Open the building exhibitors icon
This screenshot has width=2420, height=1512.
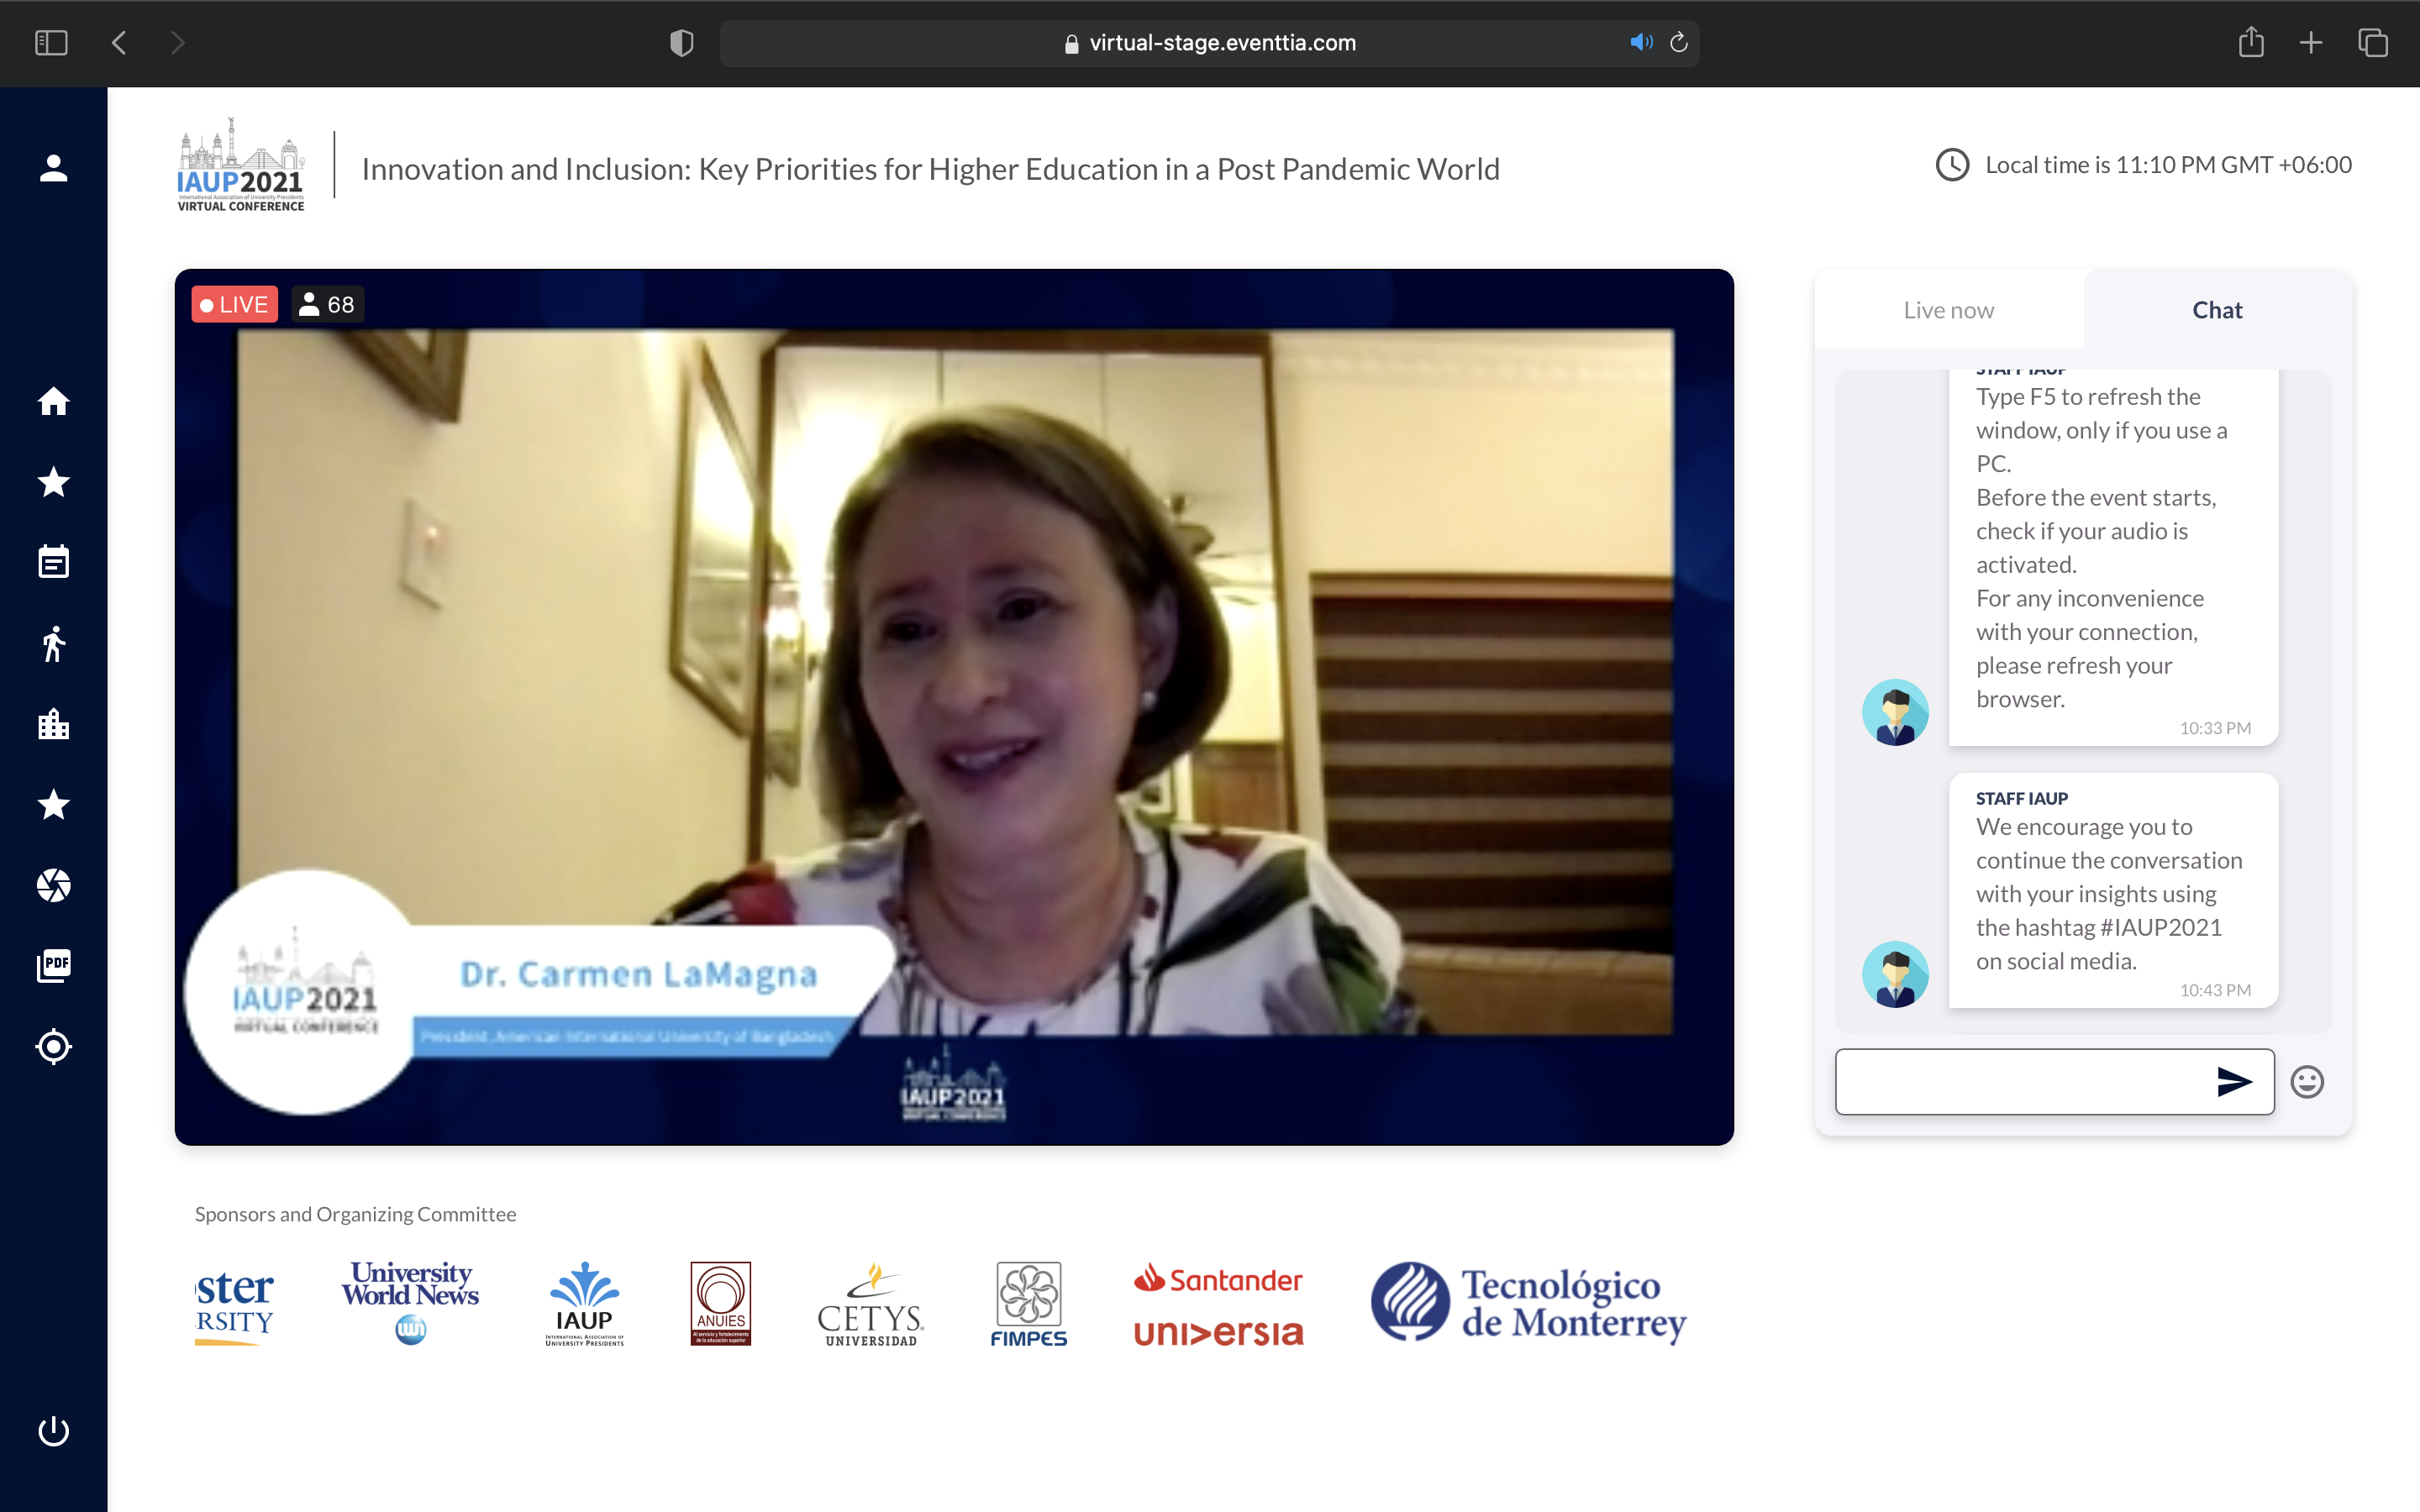pos(53,724)
